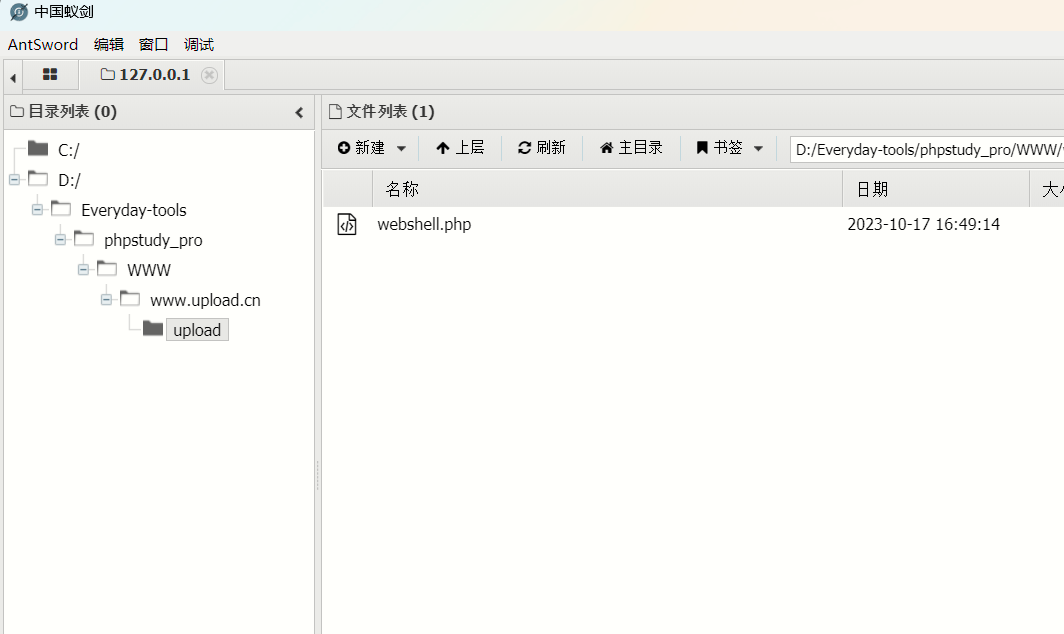Click the webshell.php file icon
Screen dimensions: 1064x634
(x=347, y=225)
